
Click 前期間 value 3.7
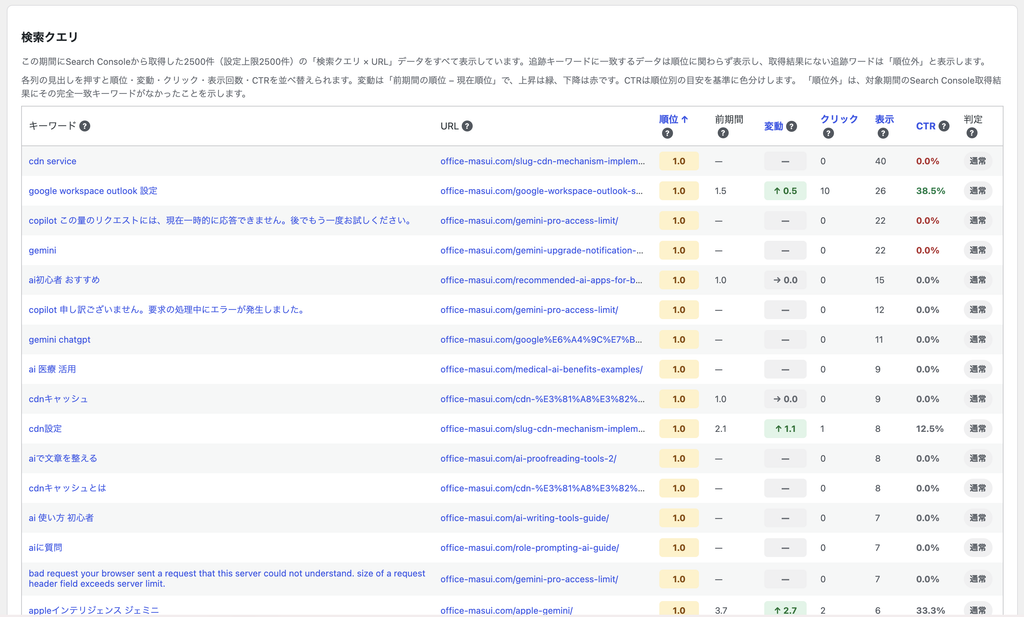coord(720,610)
